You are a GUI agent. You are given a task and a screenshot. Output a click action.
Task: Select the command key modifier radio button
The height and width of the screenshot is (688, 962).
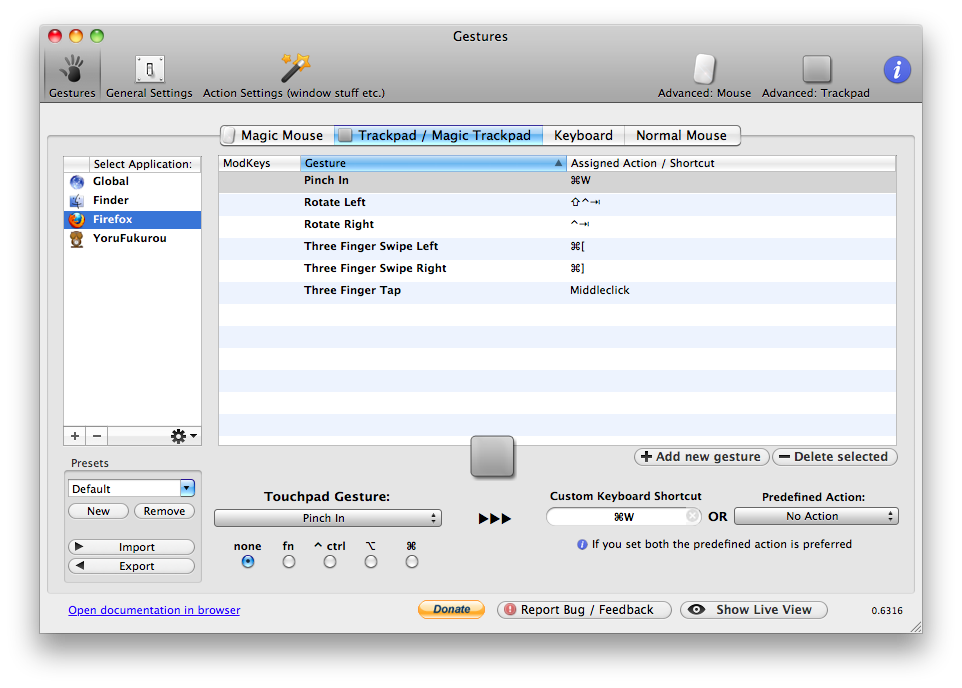[412, 562]
